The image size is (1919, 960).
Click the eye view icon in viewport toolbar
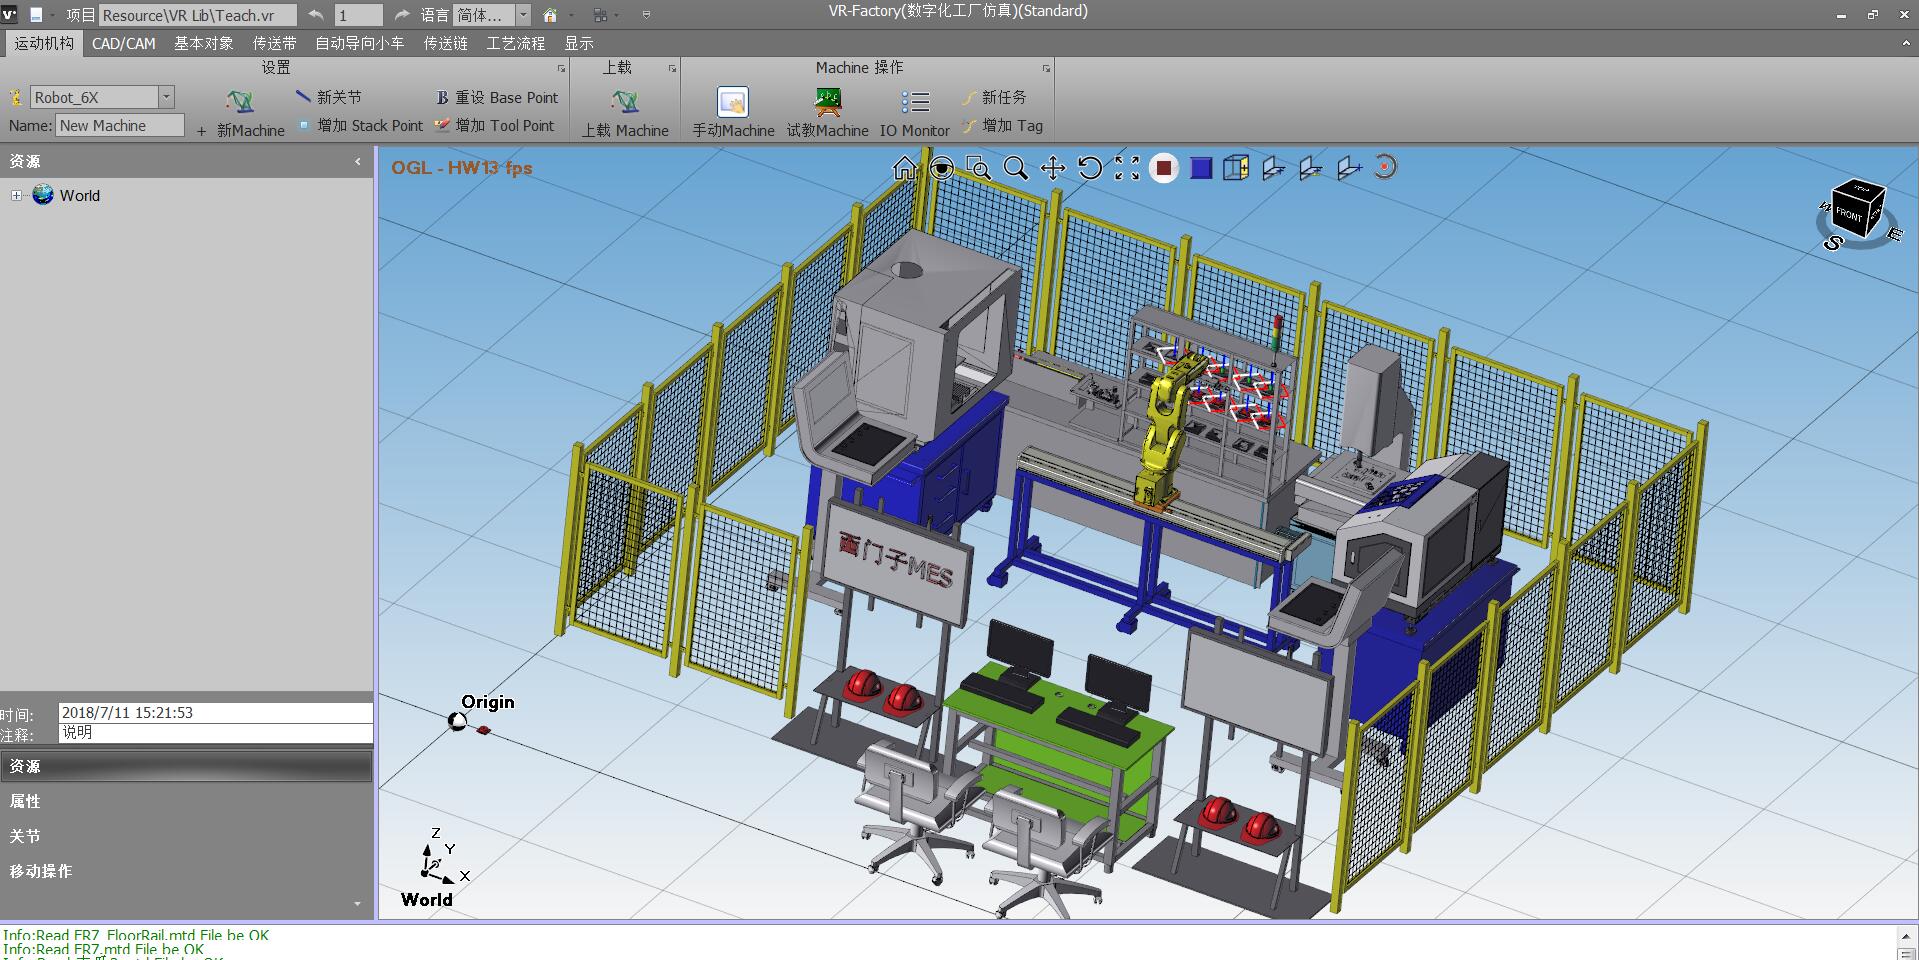[941, 168]
